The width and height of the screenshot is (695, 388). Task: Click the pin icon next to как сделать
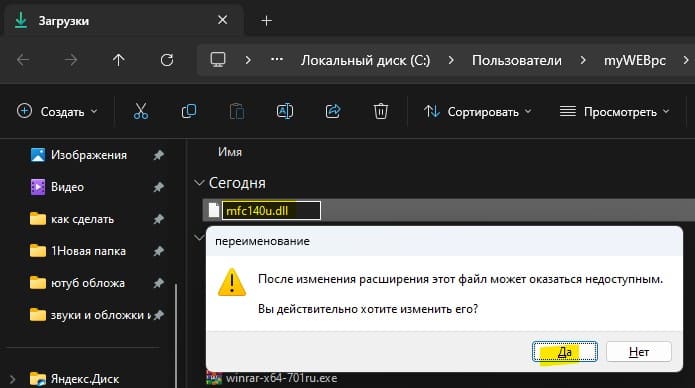(158, 219)
